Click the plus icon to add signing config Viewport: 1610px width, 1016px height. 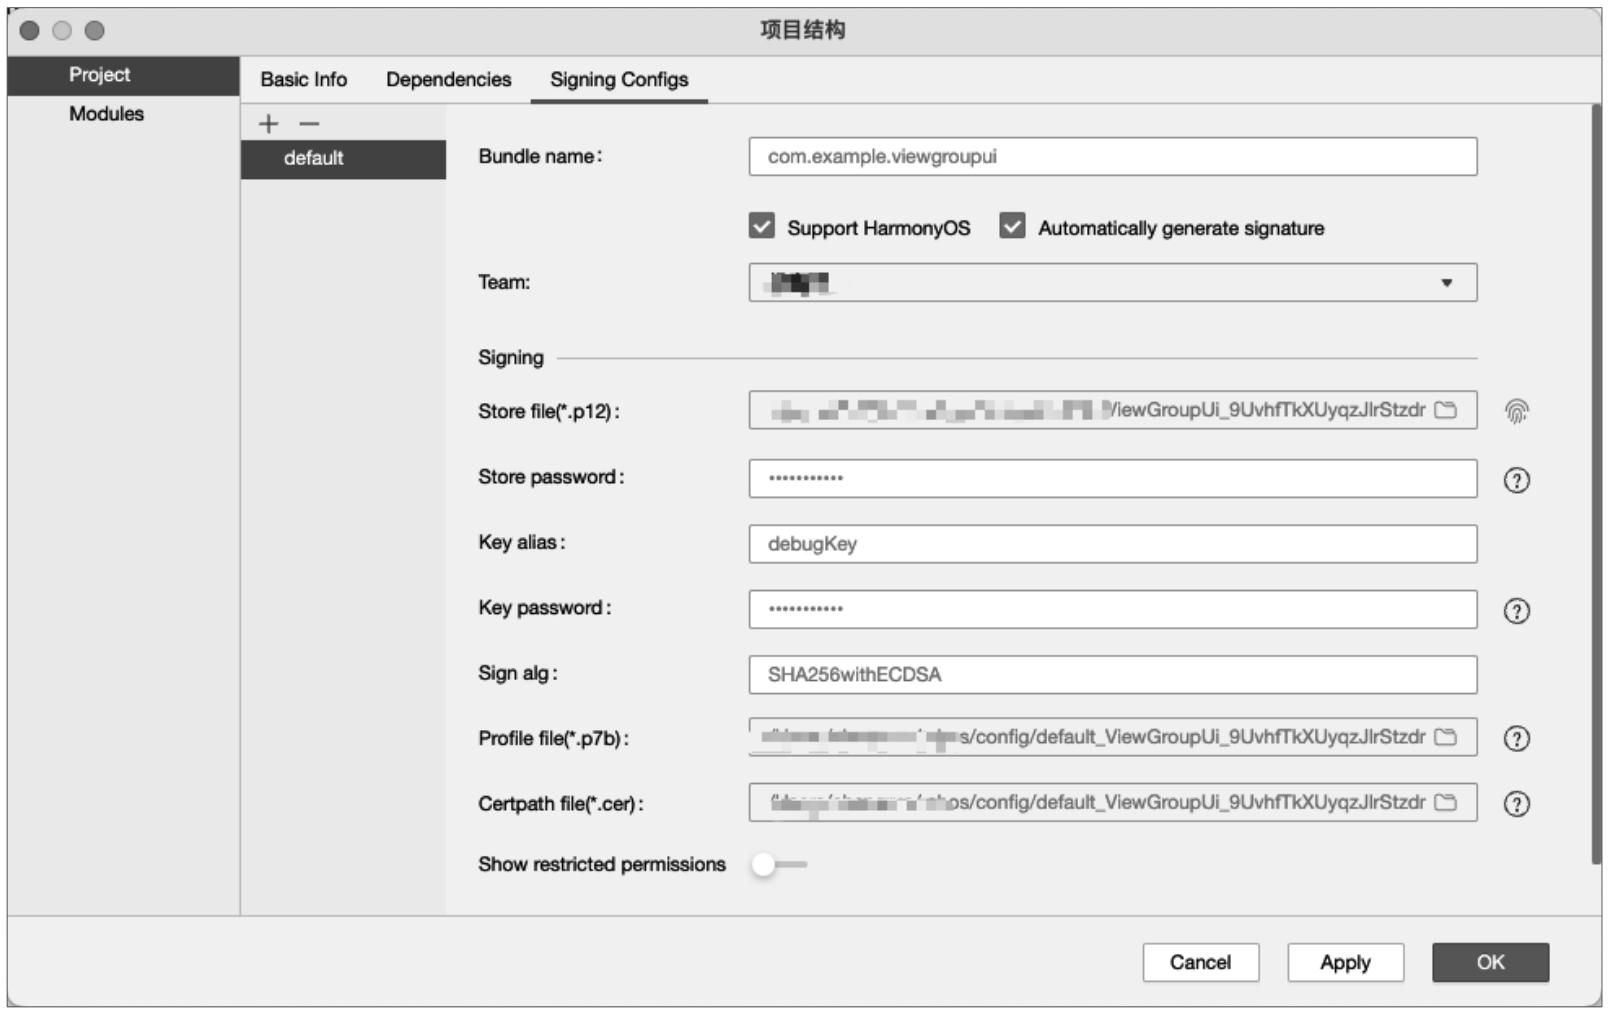pos(268,124)
